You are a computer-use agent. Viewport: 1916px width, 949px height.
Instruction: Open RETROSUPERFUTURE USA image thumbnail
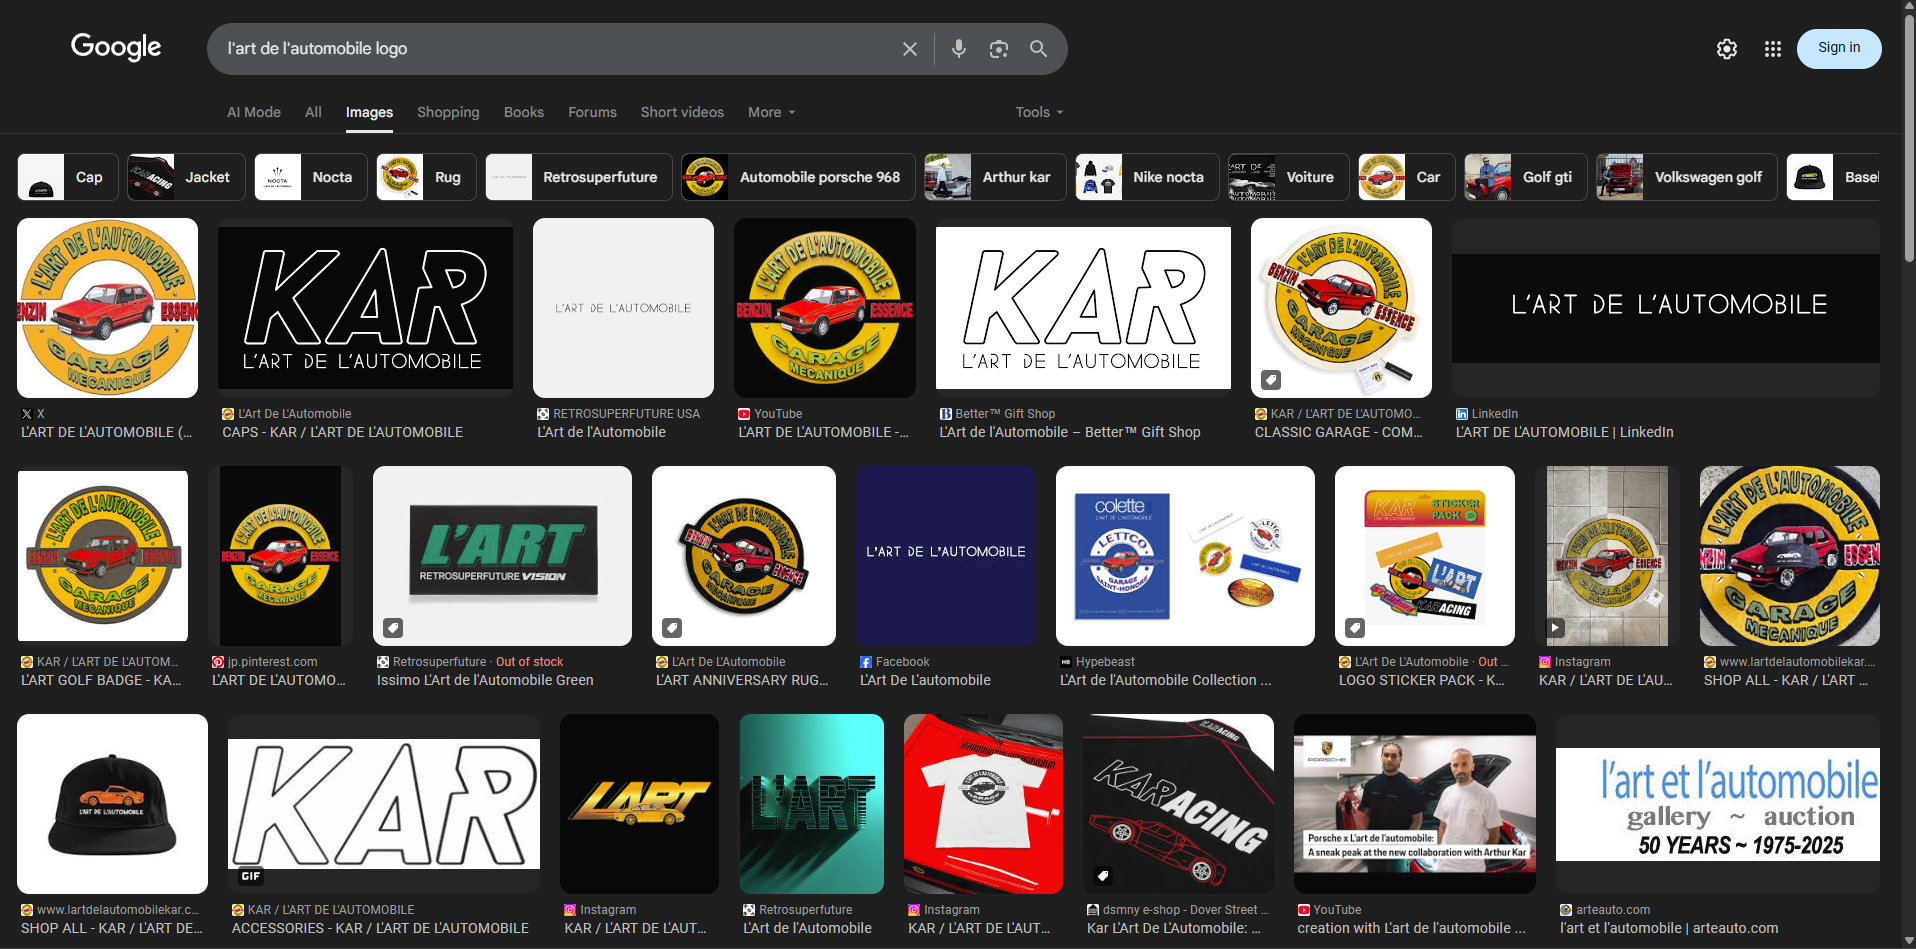point(623,308)
